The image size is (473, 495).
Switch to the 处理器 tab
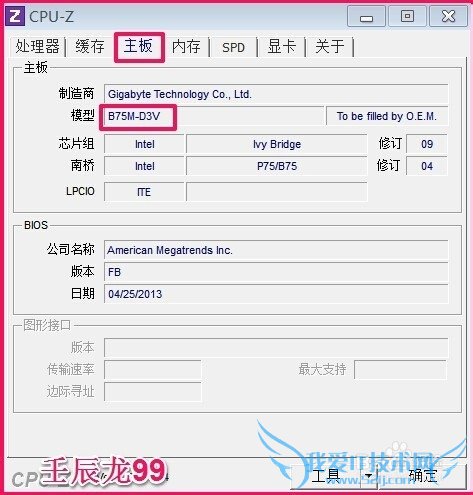(37, 46)
